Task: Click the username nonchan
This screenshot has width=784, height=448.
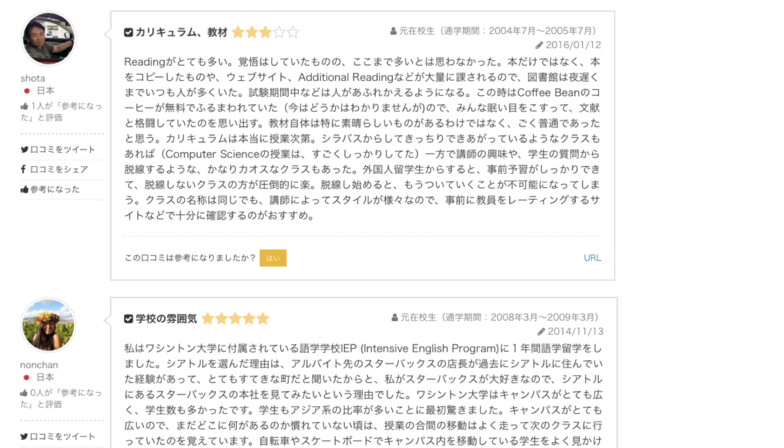Action: 39,365
